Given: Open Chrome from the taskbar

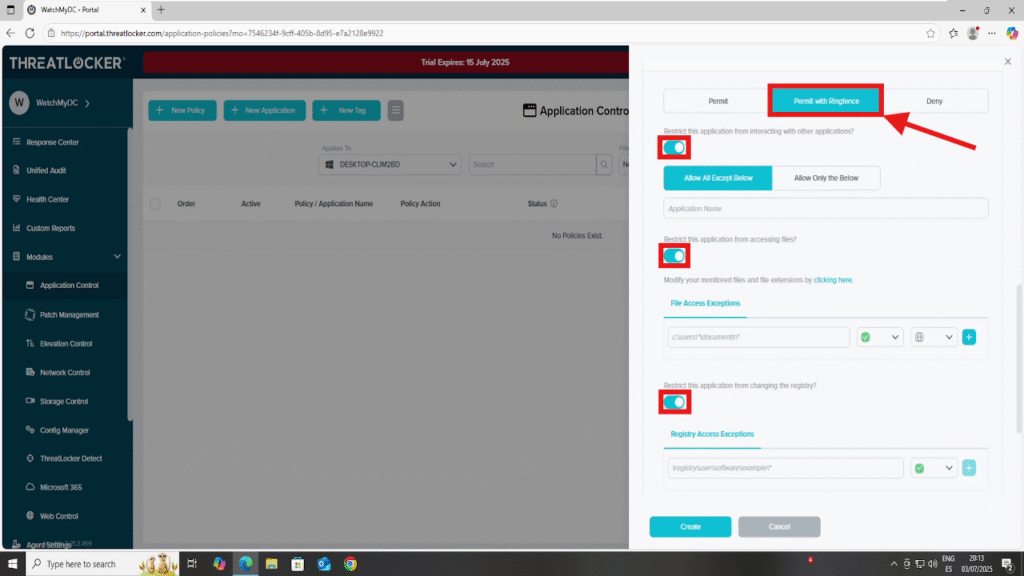Looking at the screenshot, I should [x=351, y=564].
